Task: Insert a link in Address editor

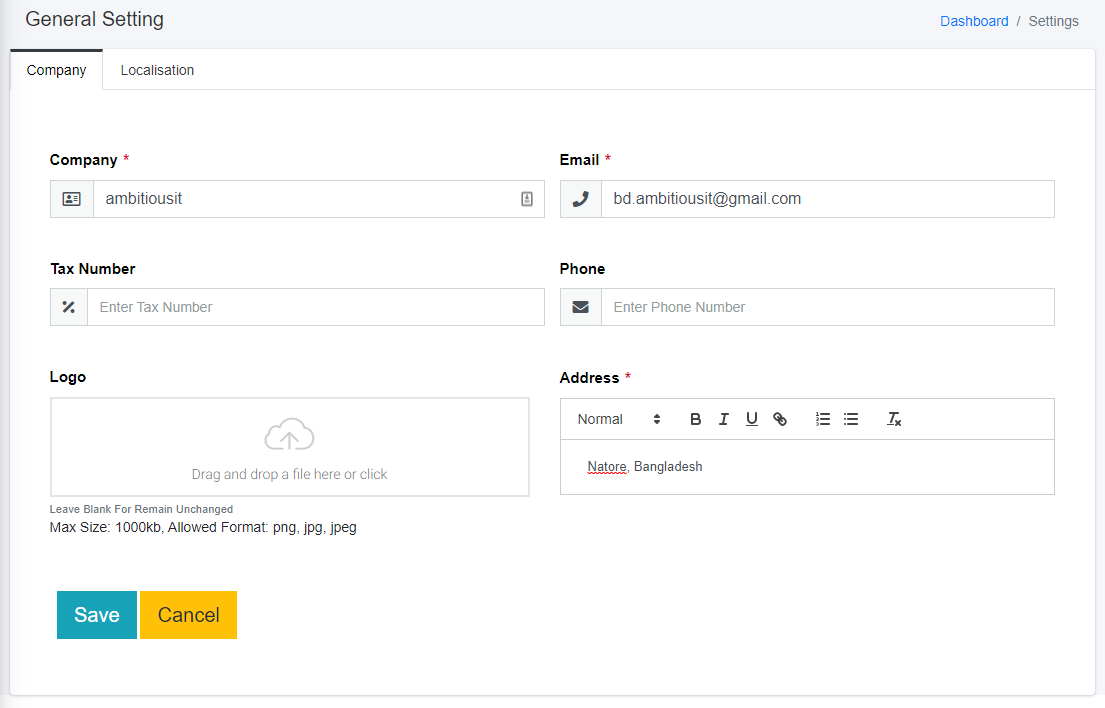Action: coord(780,419)
